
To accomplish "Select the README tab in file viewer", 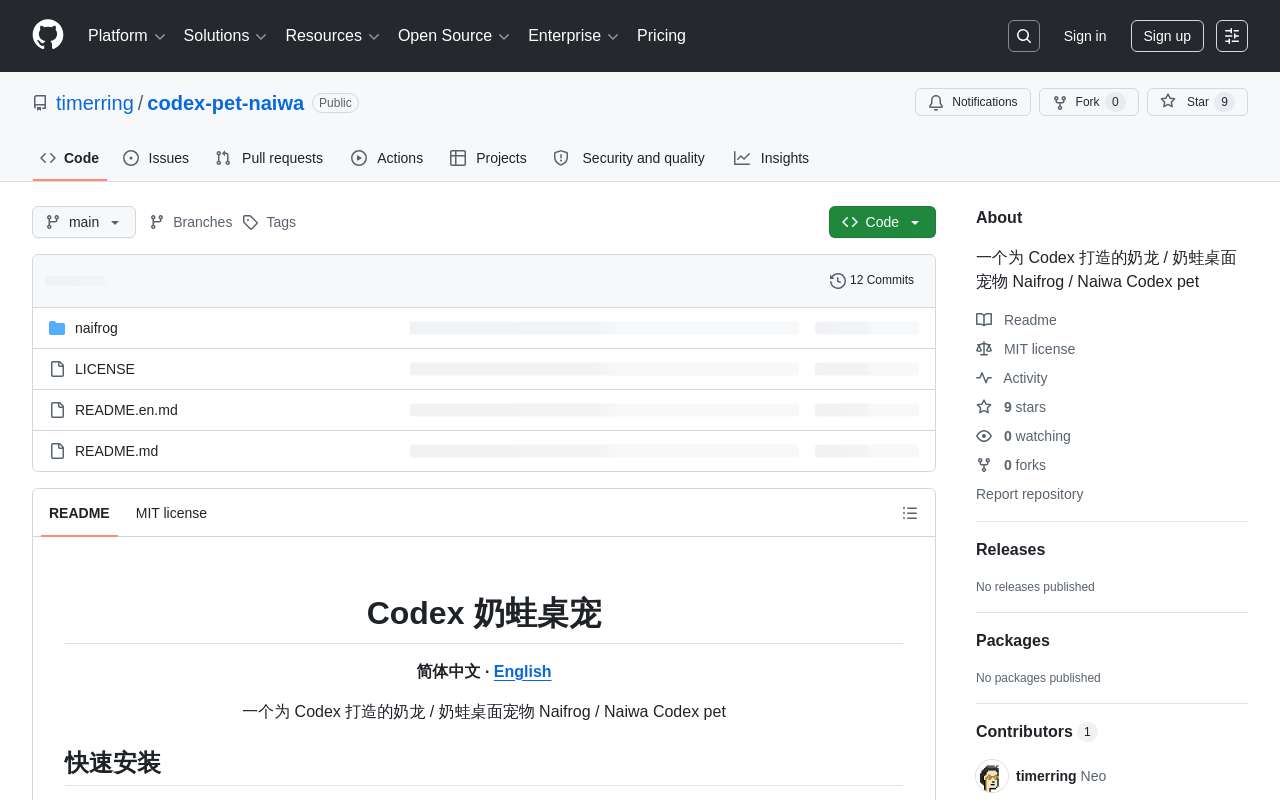I will pos(79,513).
